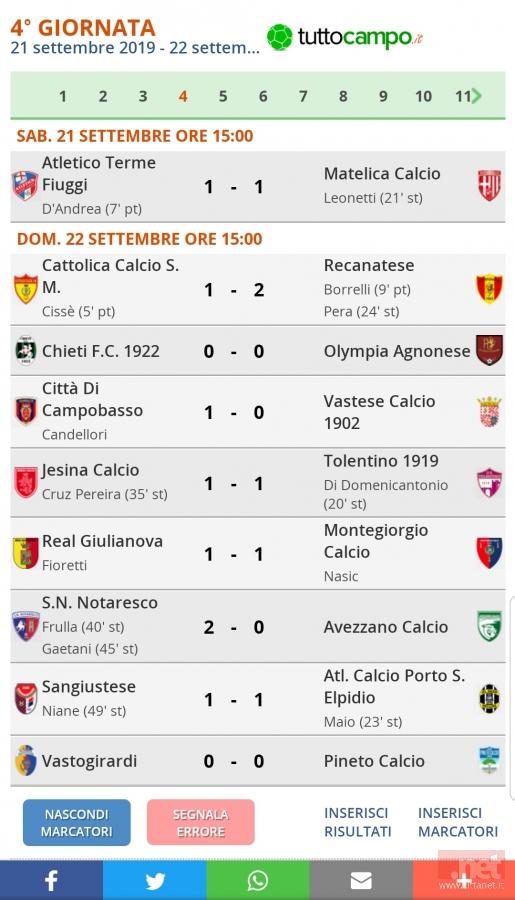Open the Avezzano Calcio team crest
515x900 pixels.
489,626
